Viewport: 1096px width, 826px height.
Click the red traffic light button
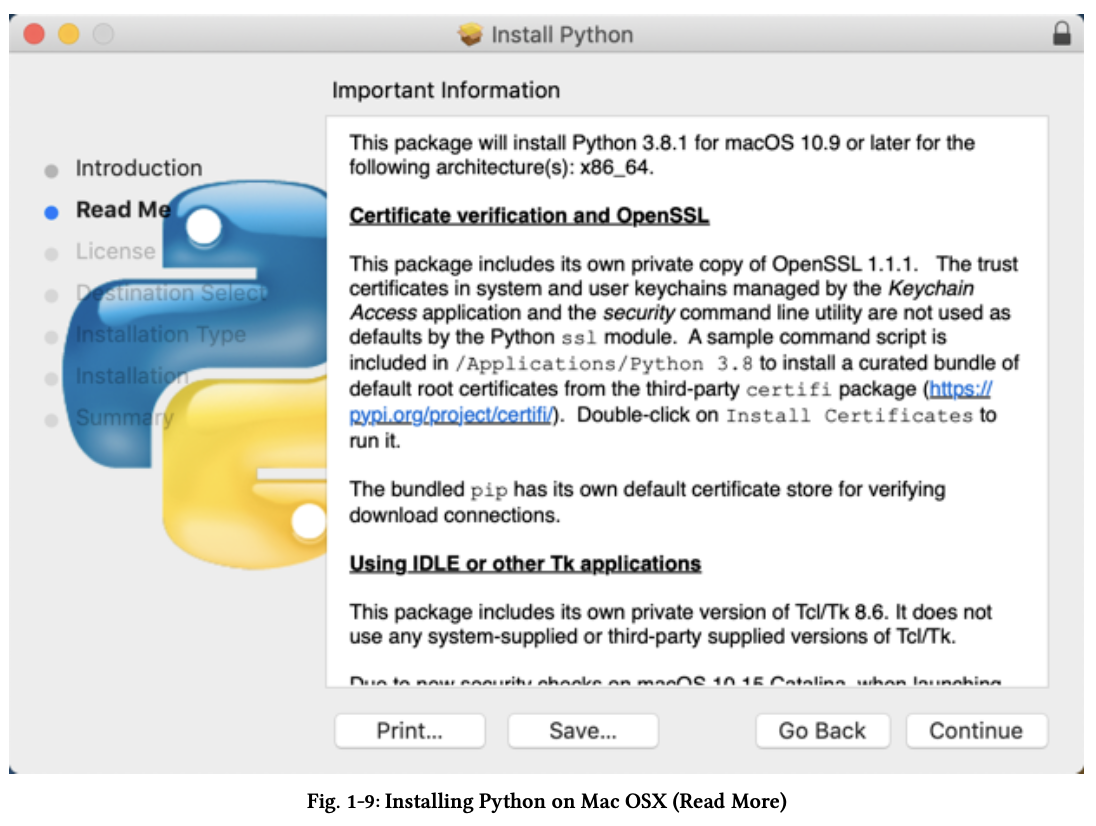[x=35, y=32]
